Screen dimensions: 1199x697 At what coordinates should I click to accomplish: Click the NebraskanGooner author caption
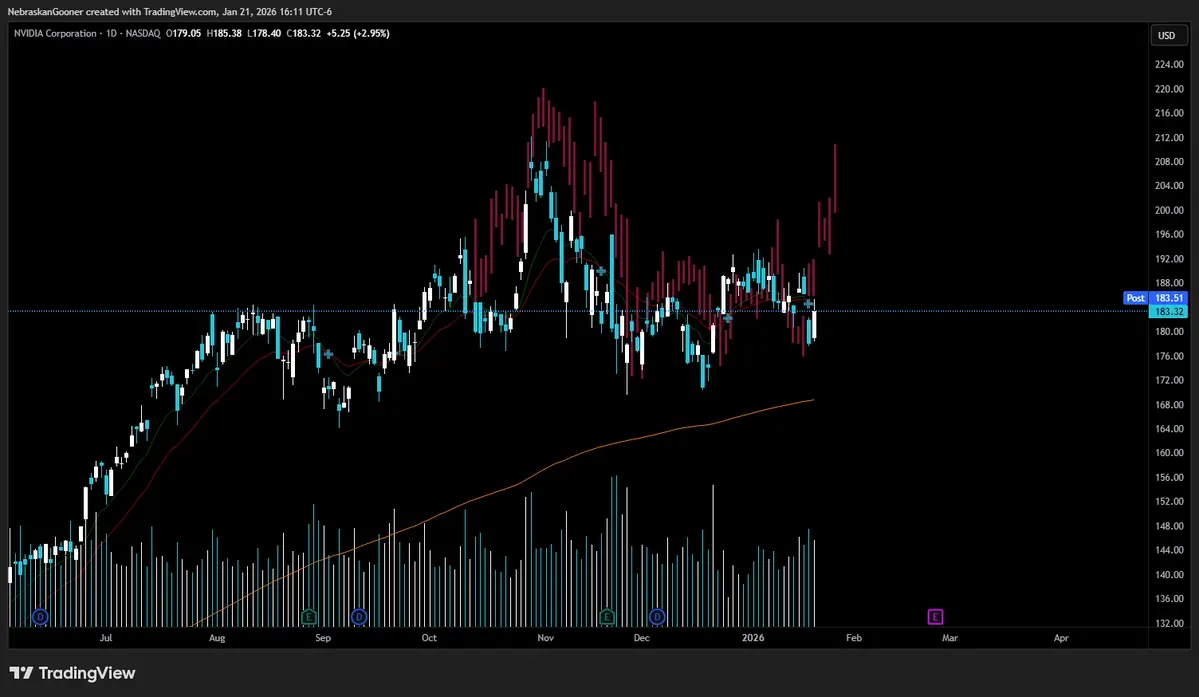(x=45, y=11)
